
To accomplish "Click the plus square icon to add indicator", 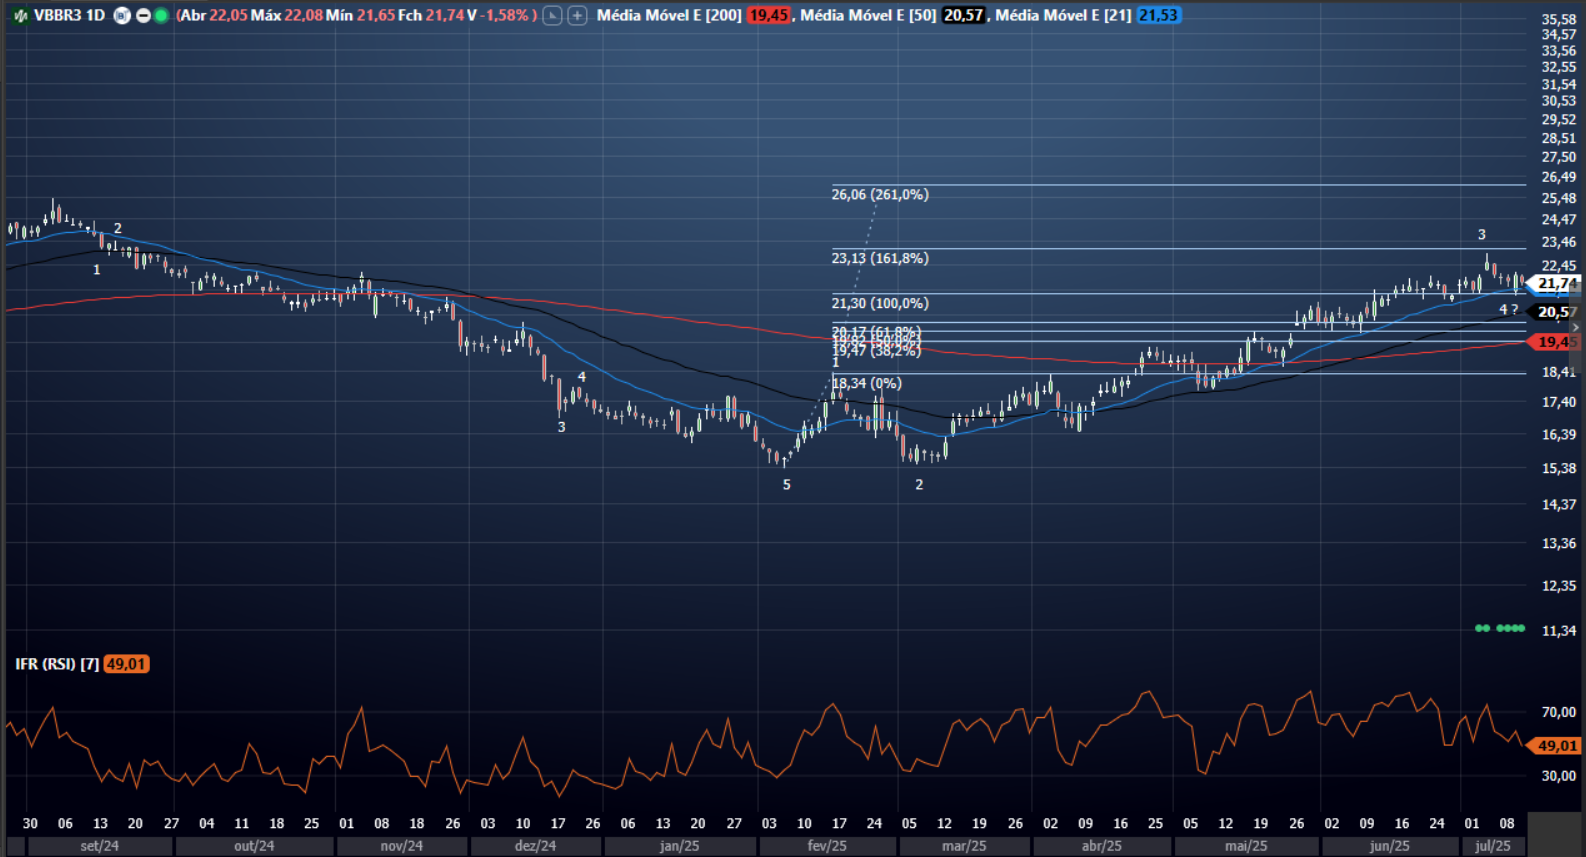I will pos(577,16).
